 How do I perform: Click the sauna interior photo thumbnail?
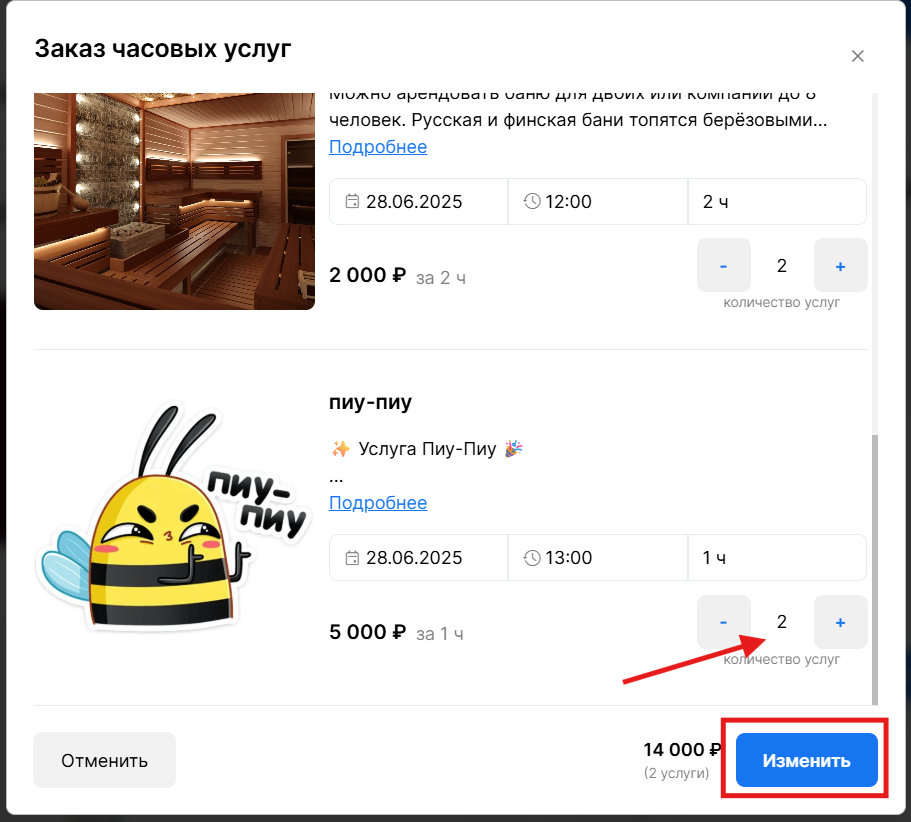(x=174, y=201)
